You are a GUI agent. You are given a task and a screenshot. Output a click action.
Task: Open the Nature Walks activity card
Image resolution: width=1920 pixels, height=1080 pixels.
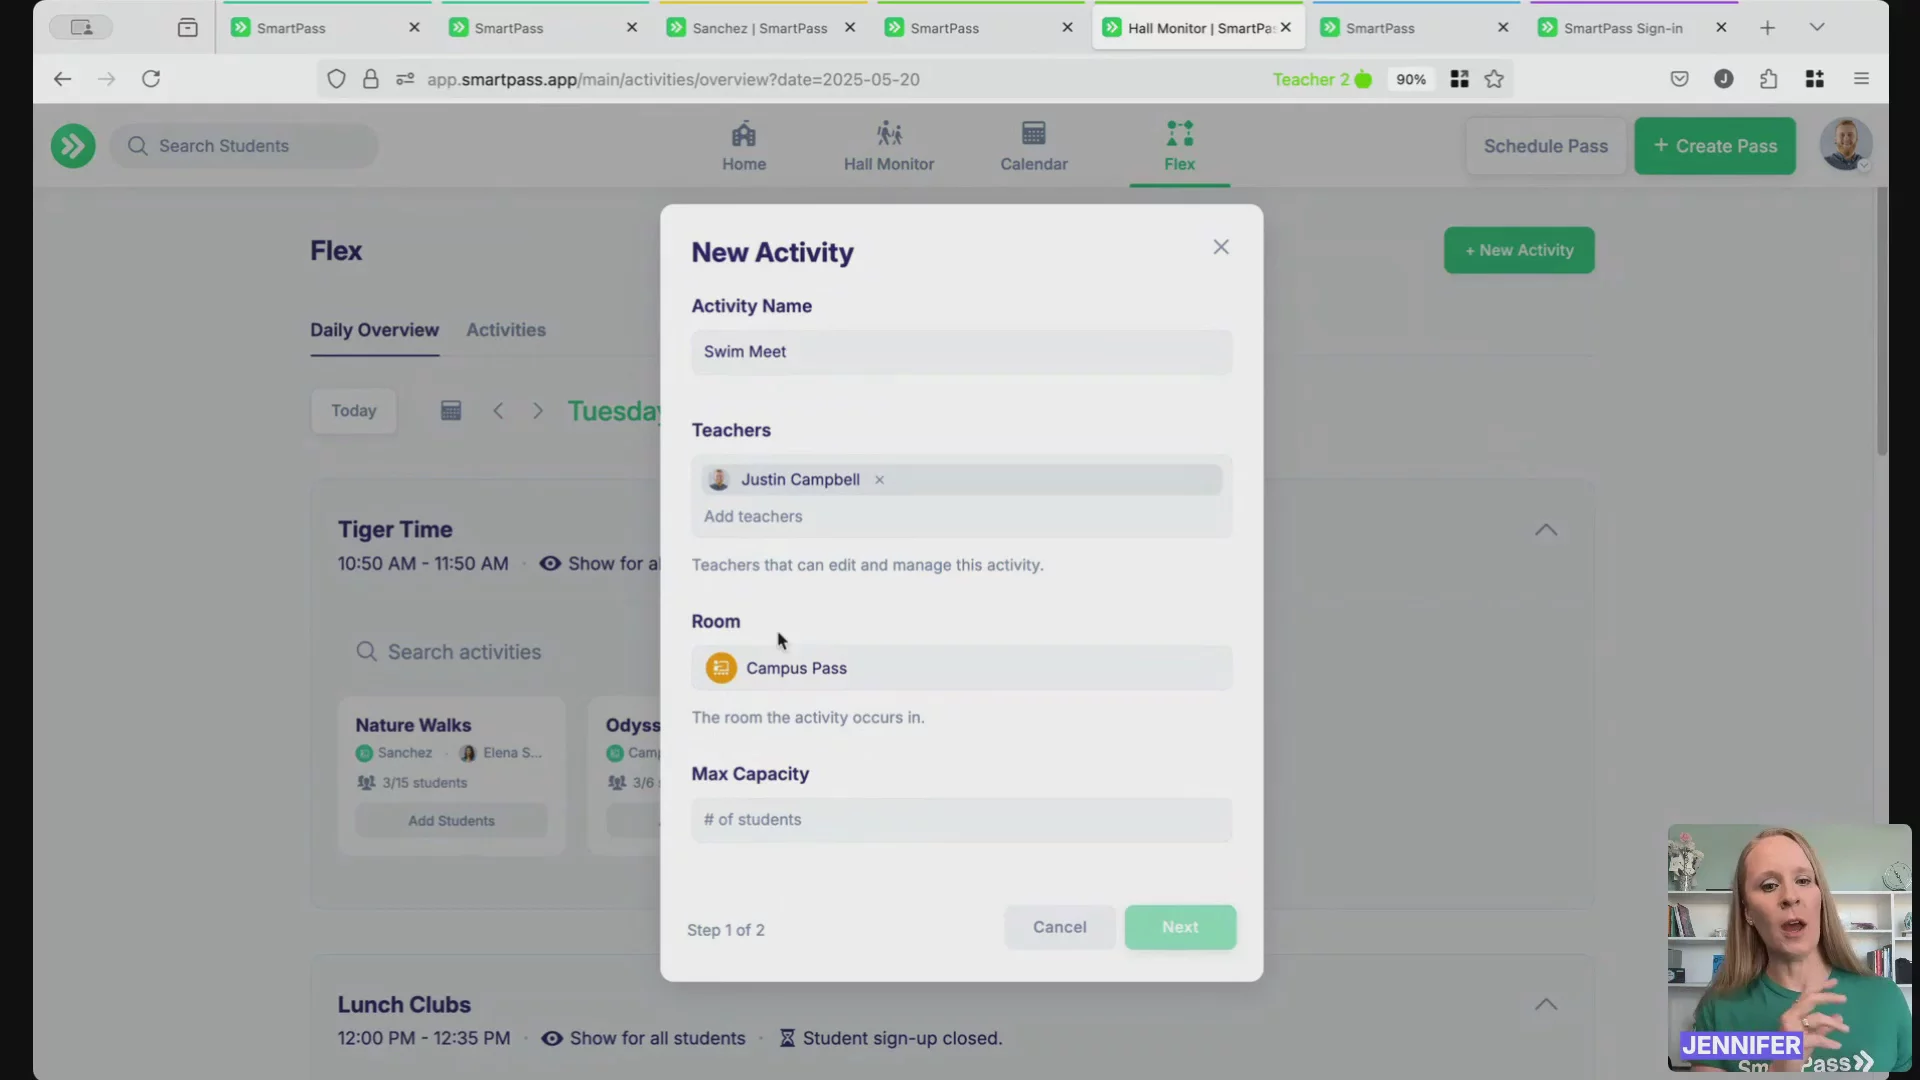(451, 776)
